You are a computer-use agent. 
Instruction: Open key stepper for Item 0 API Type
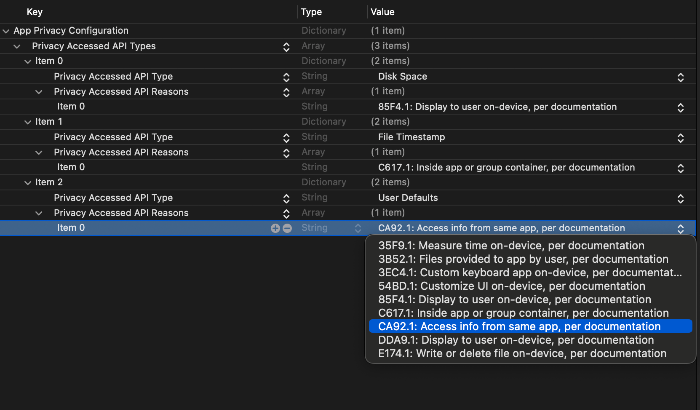coord(286,77)
